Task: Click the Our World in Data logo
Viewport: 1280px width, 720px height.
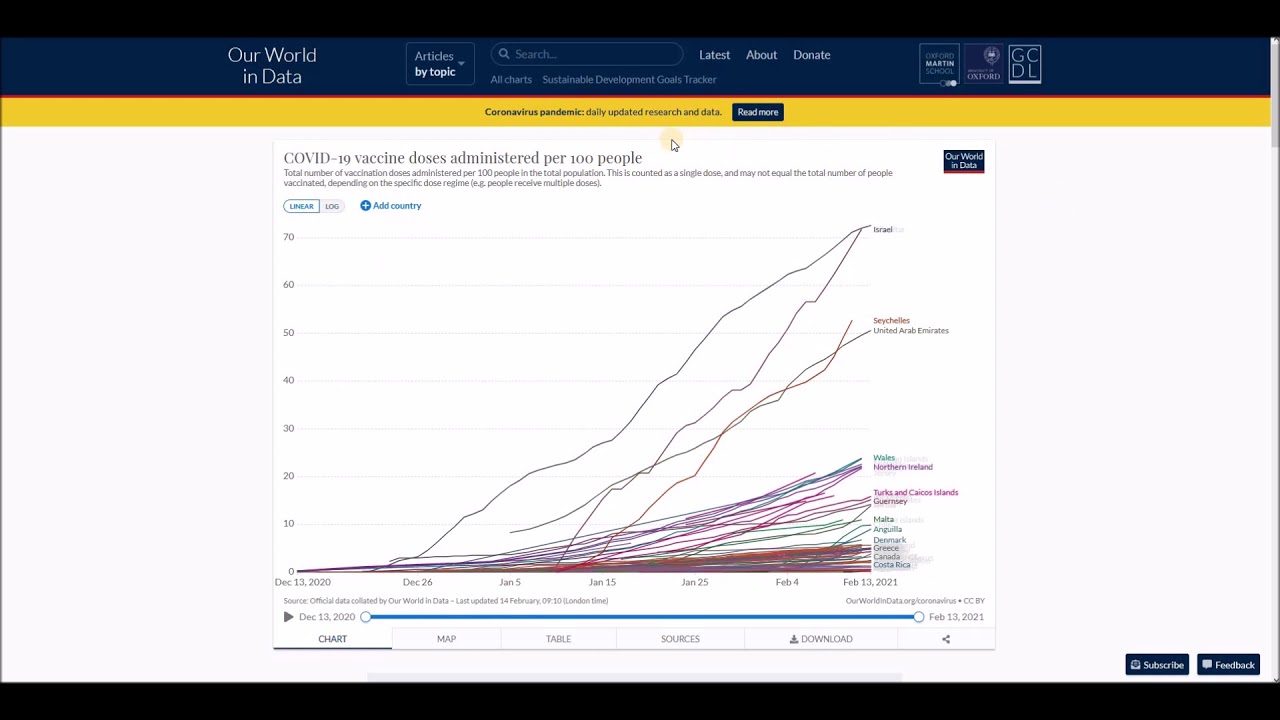Action: (272, 66)
